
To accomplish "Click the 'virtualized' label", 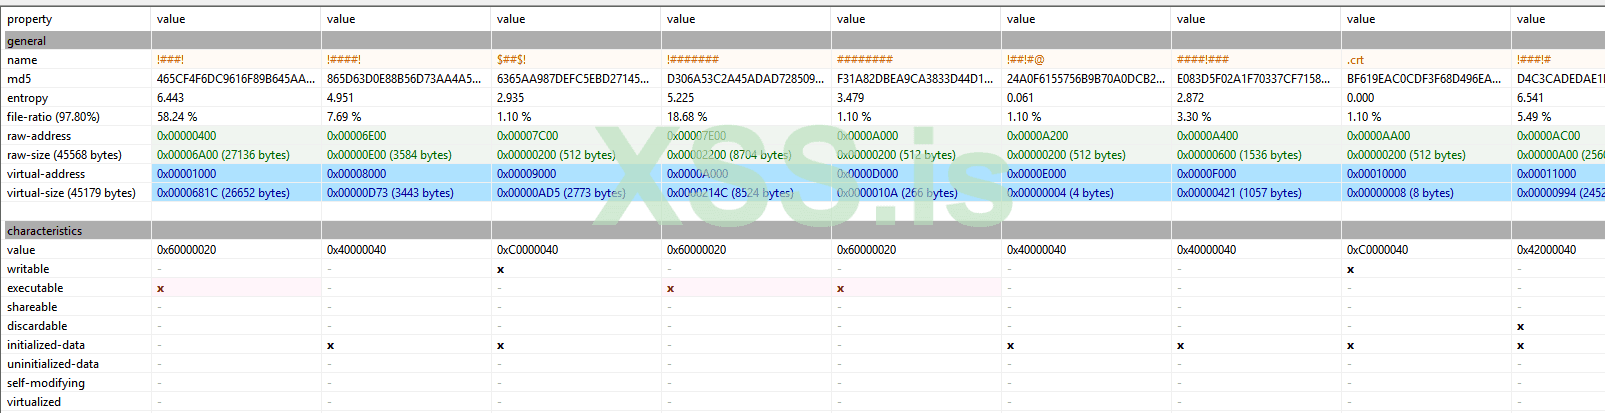I will tap(34, 402).
